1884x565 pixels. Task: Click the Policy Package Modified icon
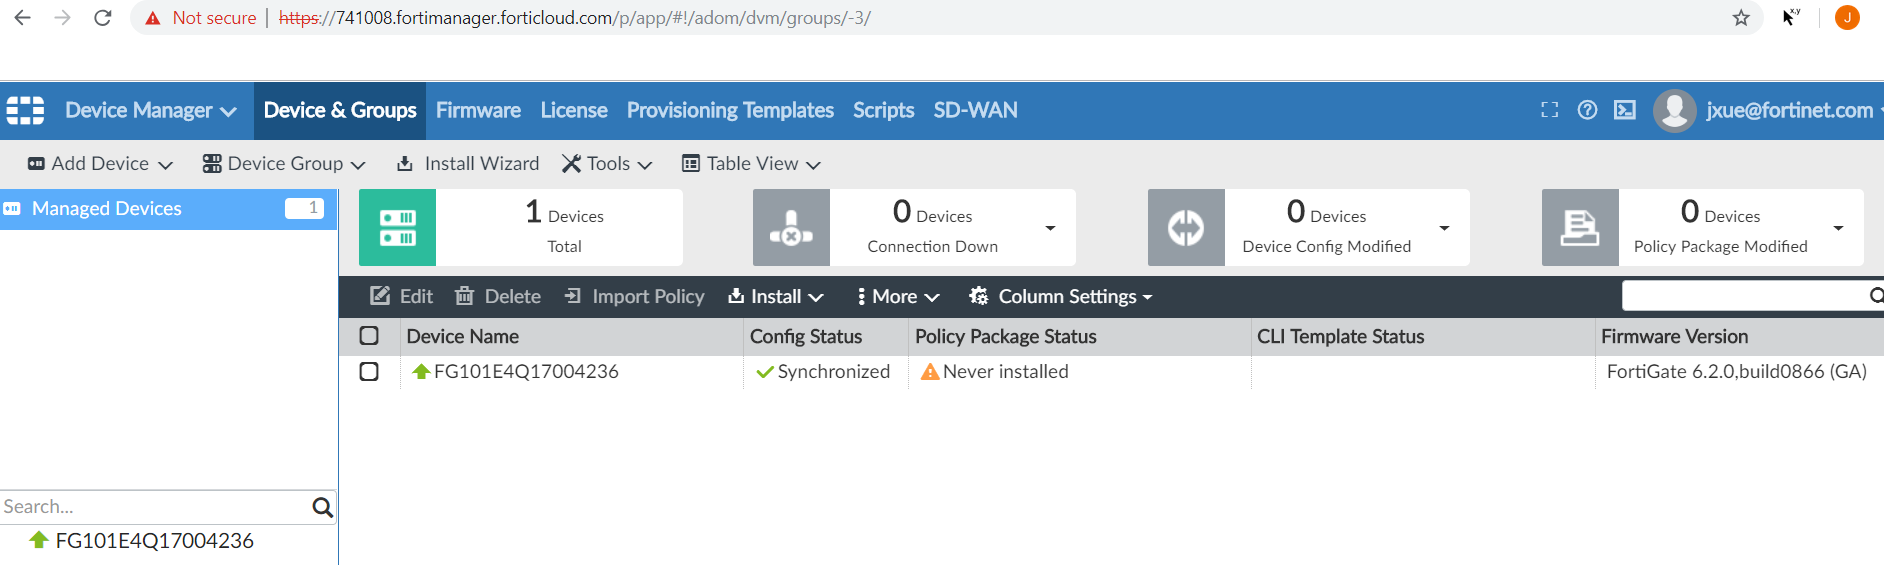coord(1580,228)
